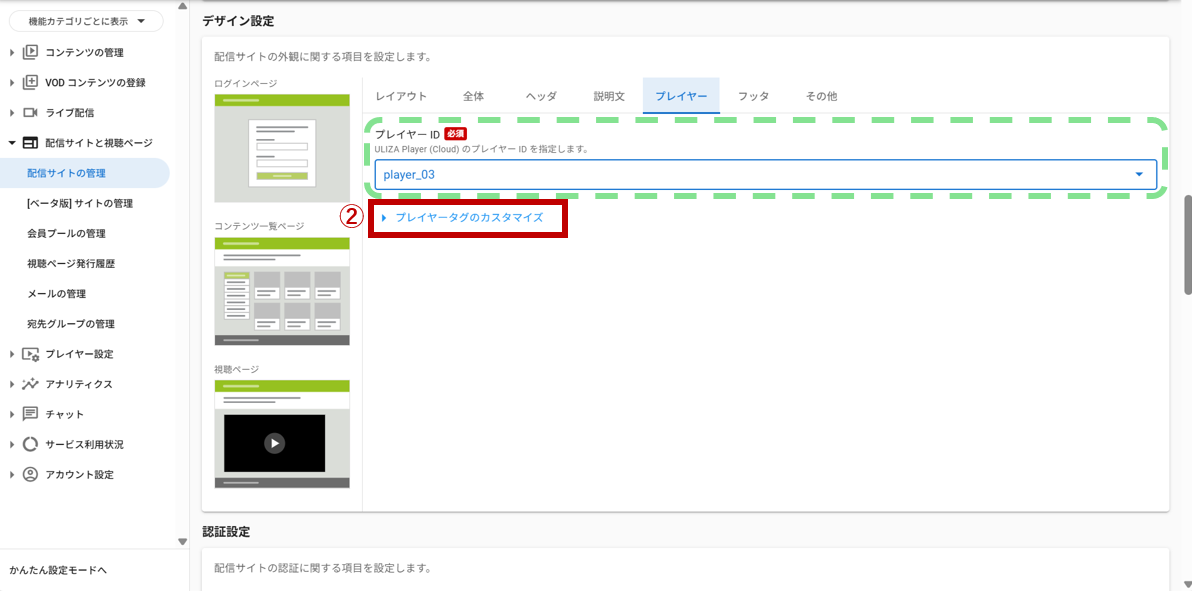Click the プレイヤー ID label
The image size is (1192, 591).
point(407,134)
